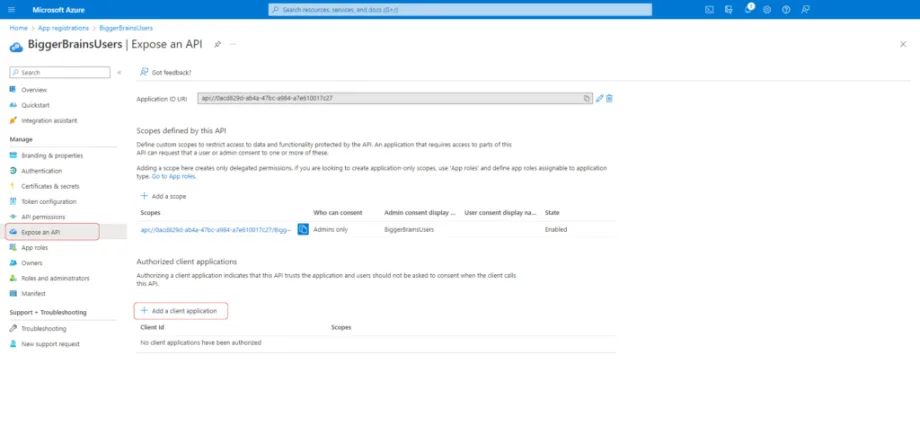The image size is (920, 444).
Task: Click the Admins only cell
Action: (330, 229)
